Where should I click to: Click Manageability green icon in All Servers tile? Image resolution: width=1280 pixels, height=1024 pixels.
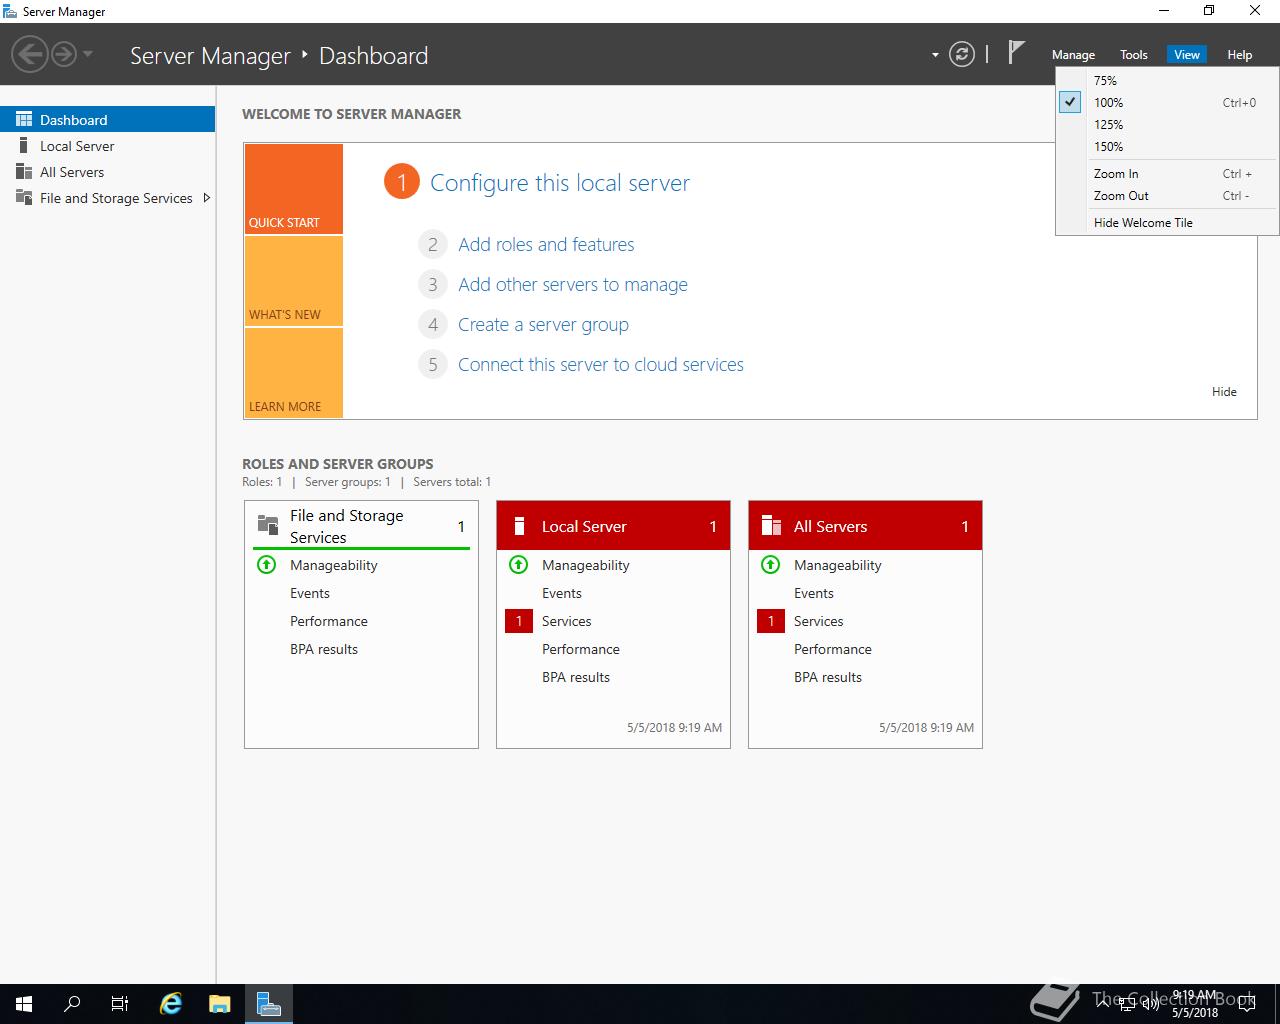(x=770, y=565)
